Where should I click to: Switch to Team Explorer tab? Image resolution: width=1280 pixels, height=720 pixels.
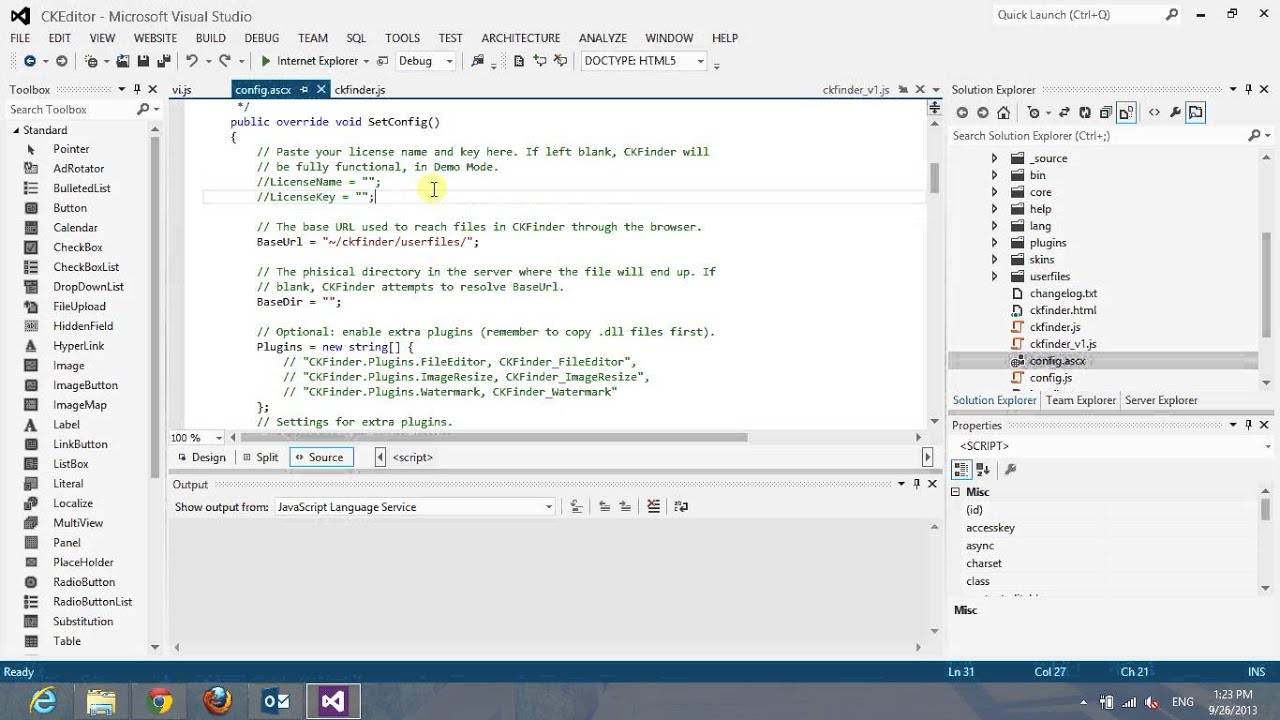coord(1080,400)
